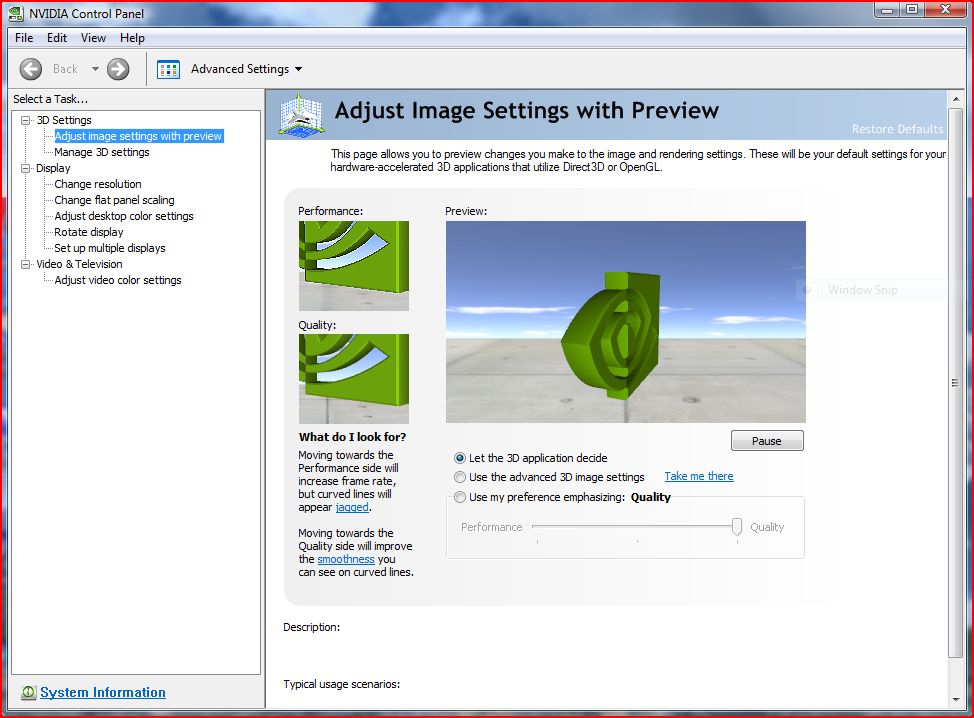Collapse the Video & Television tree node
Viewport: 974px width, 718px height.
click(25, 264)
